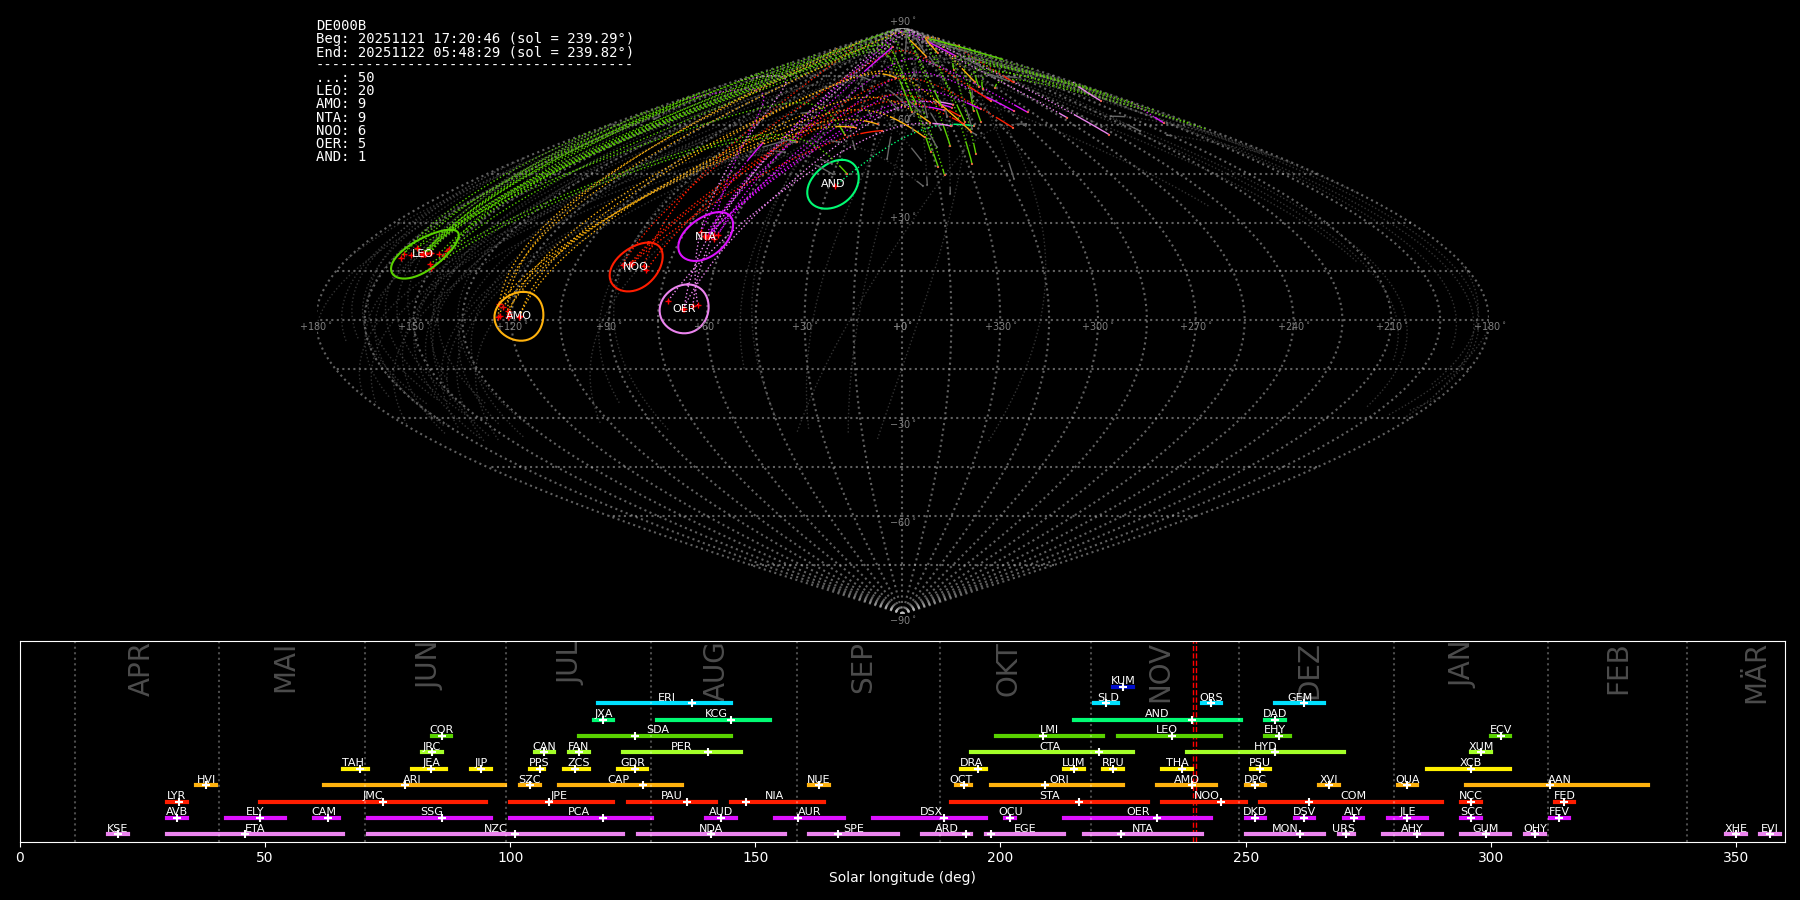Click the LEO radiant ellipse on sky map

(425, 254)
